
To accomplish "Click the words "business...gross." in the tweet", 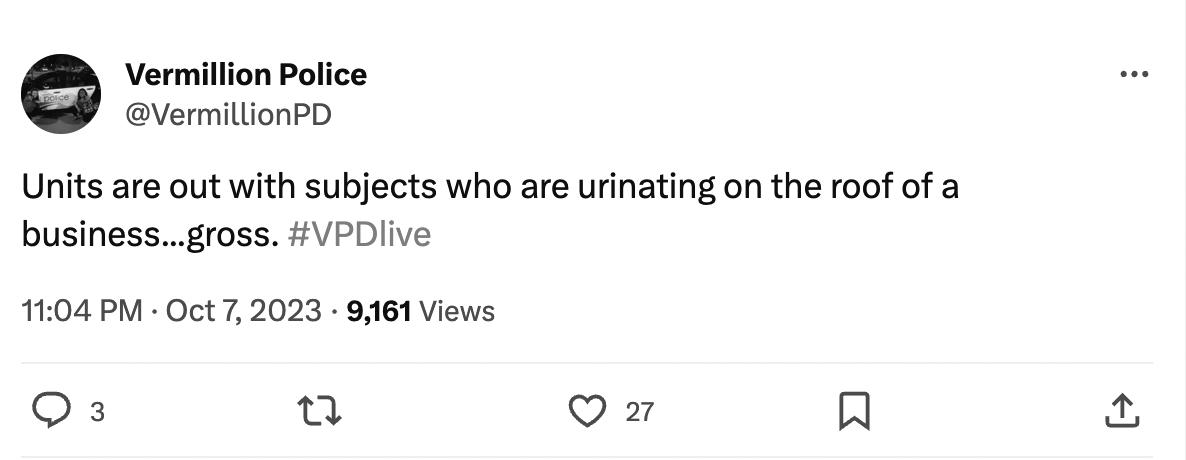I will (149, 234).
